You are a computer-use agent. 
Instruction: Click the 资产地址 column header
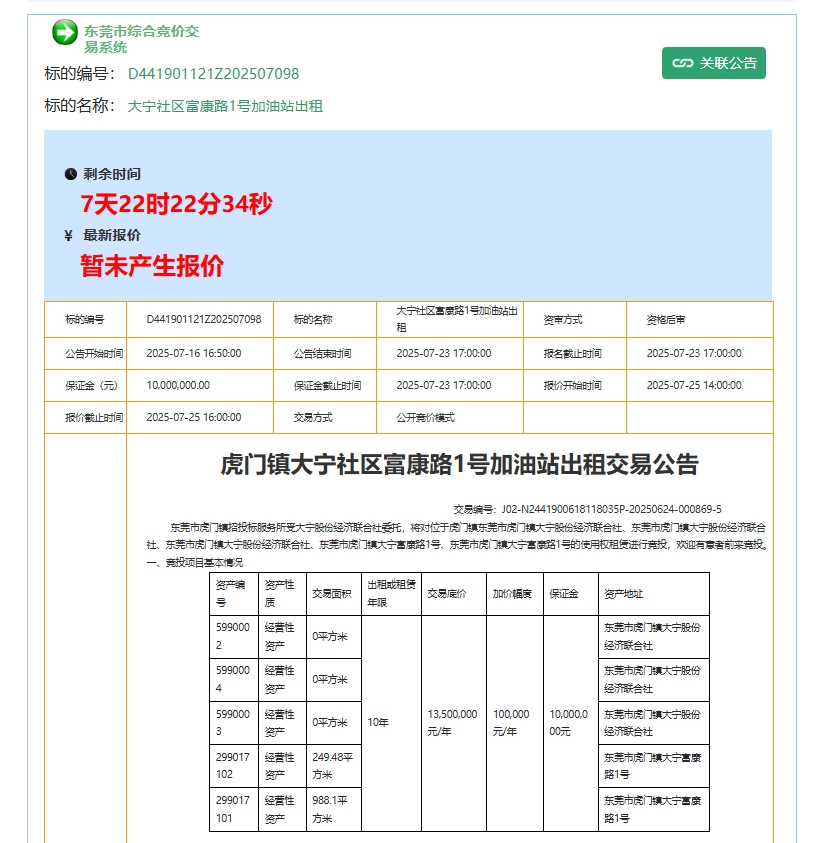pyautogui.click(x=653, y=594)
